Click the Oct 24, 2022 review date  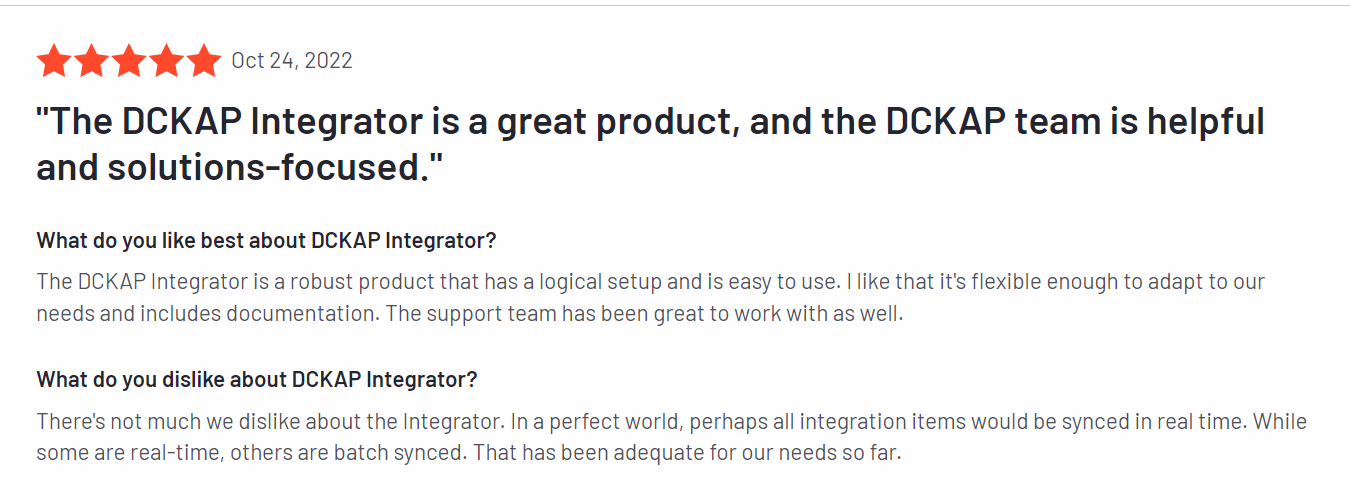(292, 60)
